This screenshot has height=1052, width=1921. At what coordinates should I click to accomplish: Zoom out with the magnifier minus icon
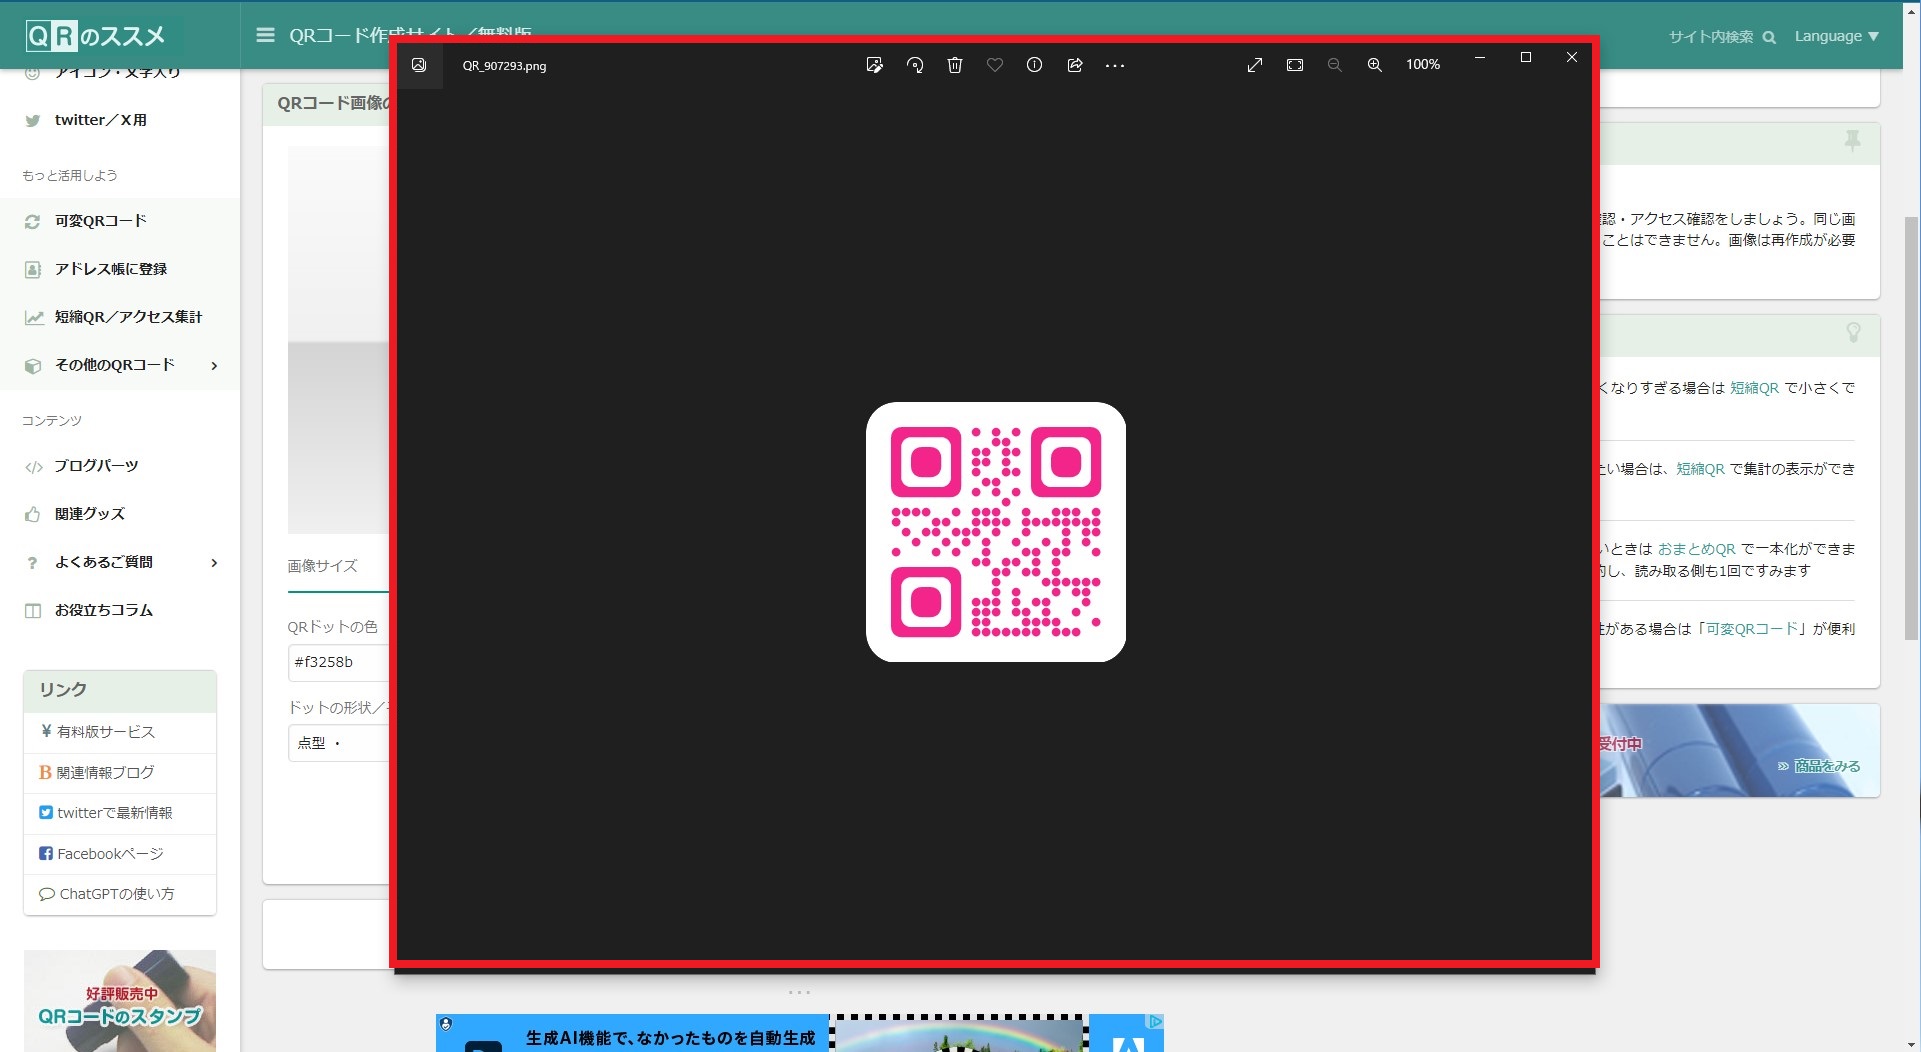click(1334, 65)
